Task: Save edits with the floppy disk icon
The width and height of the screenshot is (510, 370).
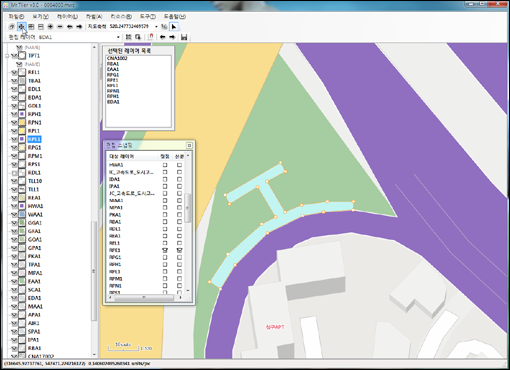Action: [184, 37]
